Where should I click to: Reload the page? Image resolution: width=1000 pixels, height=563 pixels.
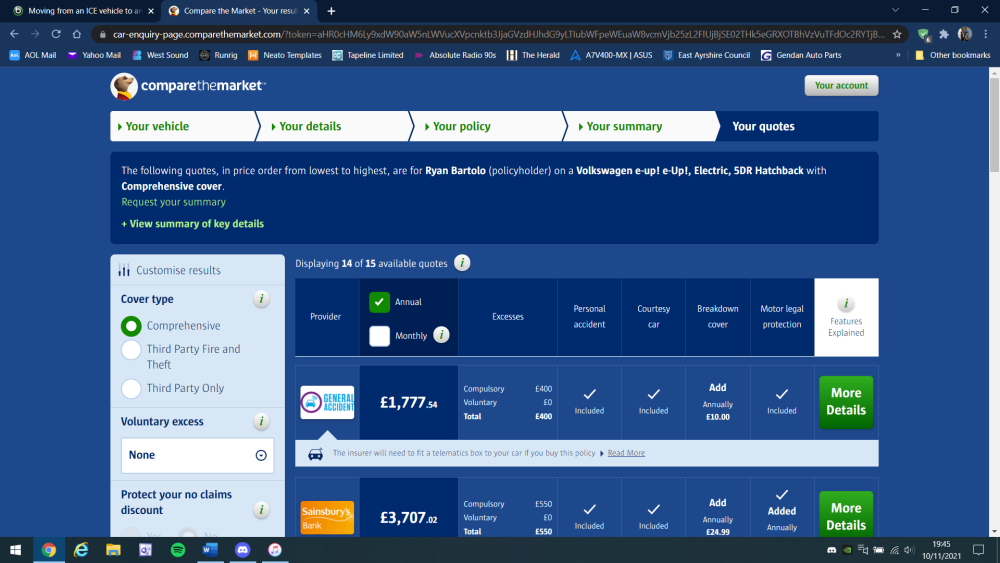coord(56,34)
